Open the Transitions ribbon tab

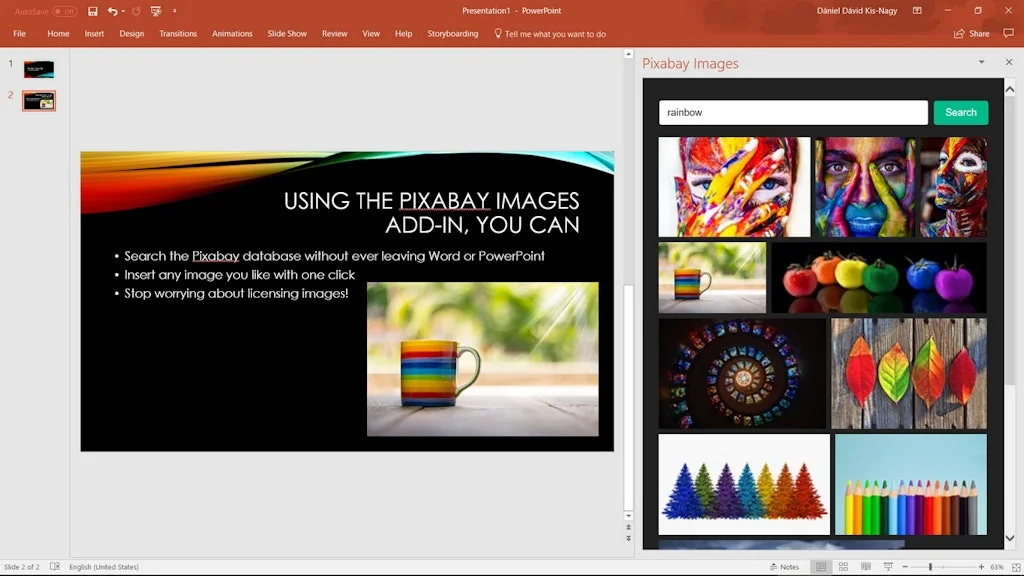tap(178, 33)
